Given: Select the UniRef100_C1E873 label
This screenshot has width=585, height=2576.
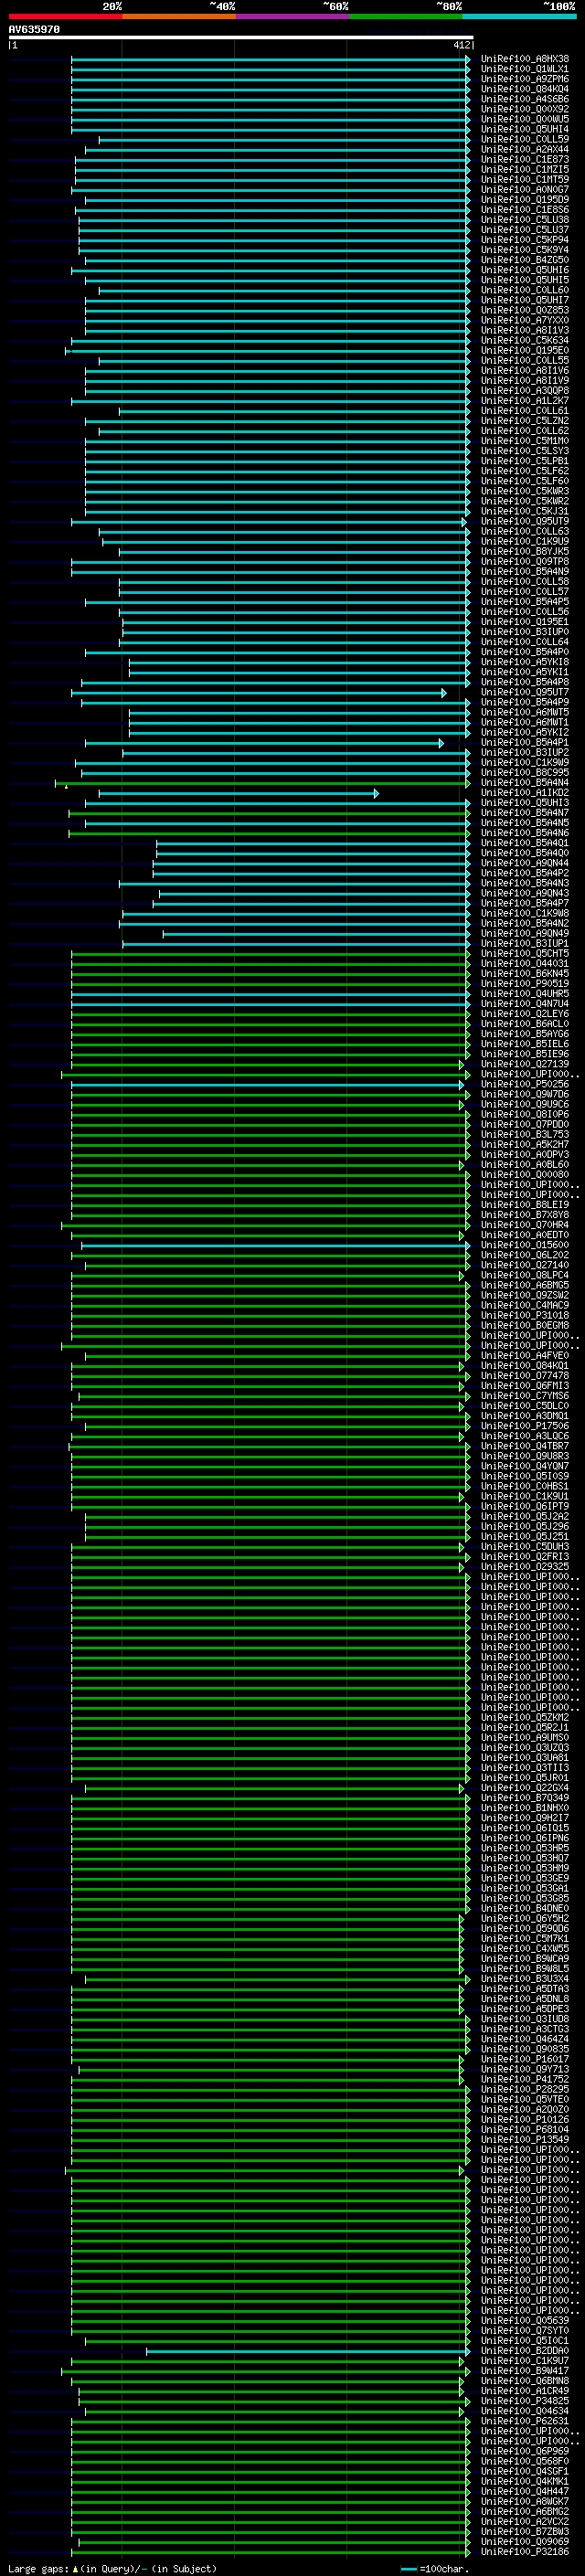Looking at the screenshot, I should tap(524, 159).
